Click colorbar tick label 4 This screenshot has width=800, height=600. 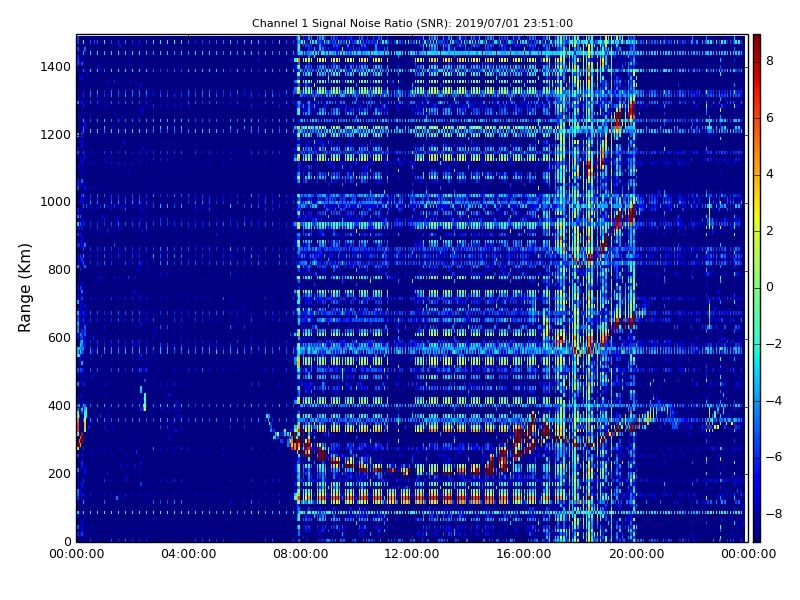770,174
